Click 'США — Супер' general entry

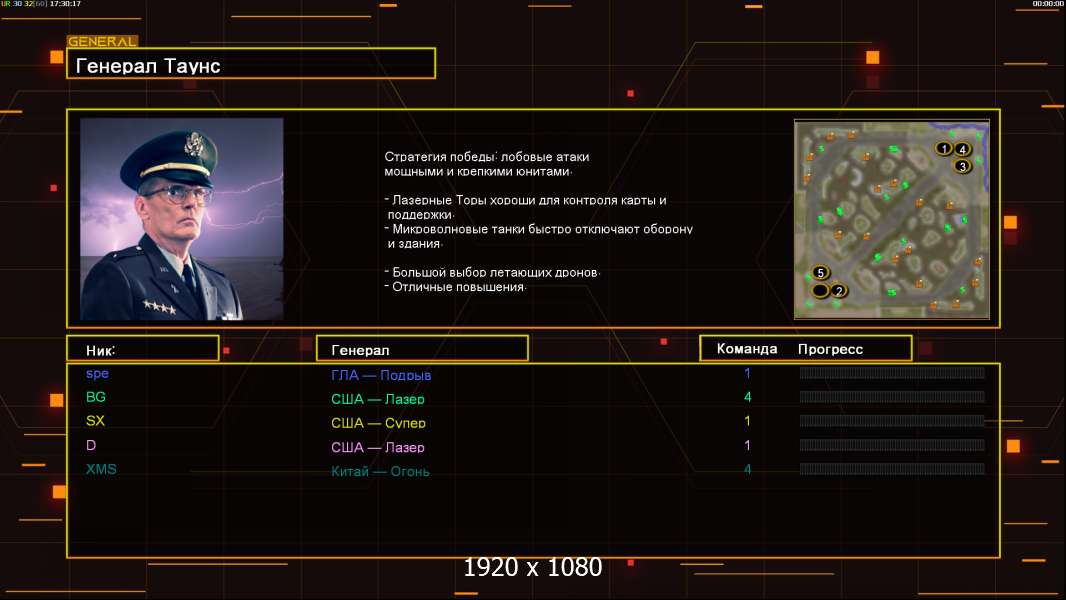(378, 423)
